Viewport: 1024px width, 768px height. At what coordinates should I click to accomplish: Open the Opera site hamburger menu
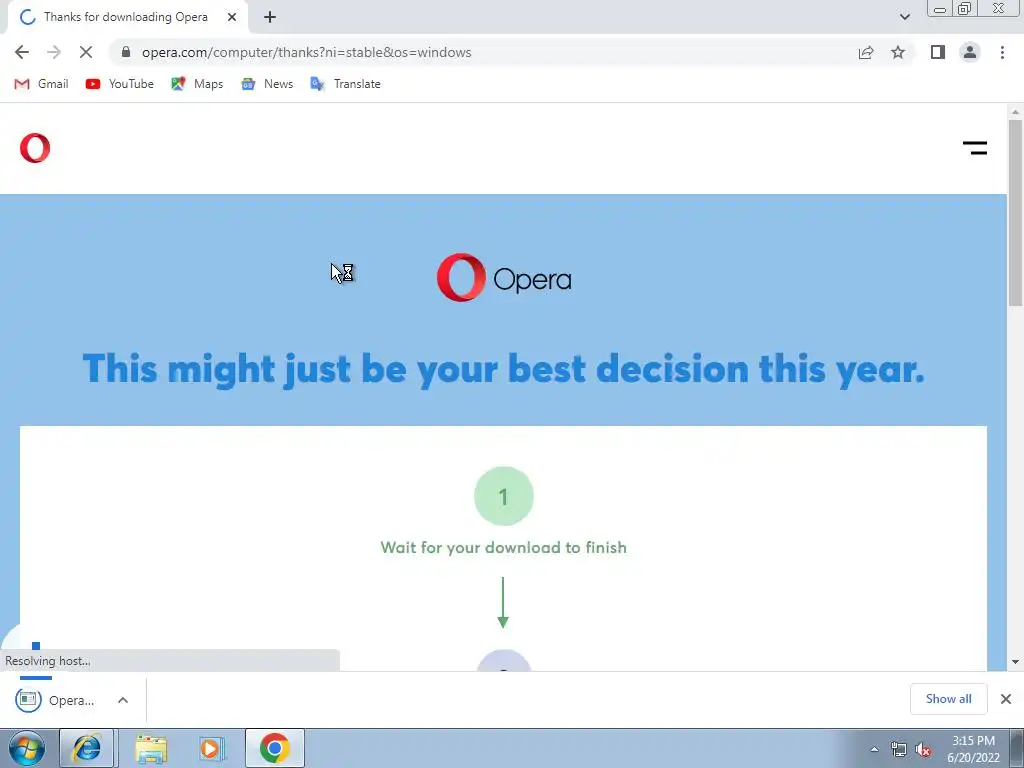coord(974,148)
